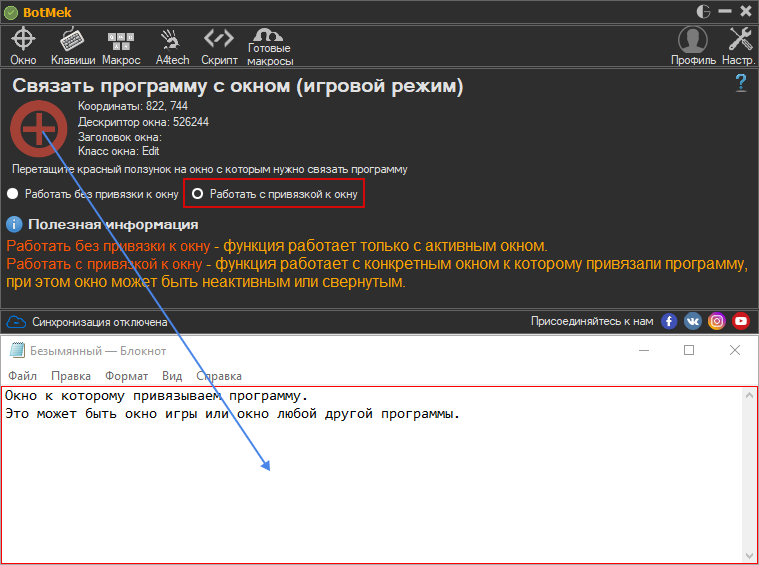Image resolution: width=759 pixels, height=565 pixels.
Task: Open the Справка menu in Блокнот
Action: (x=219, y=376)
